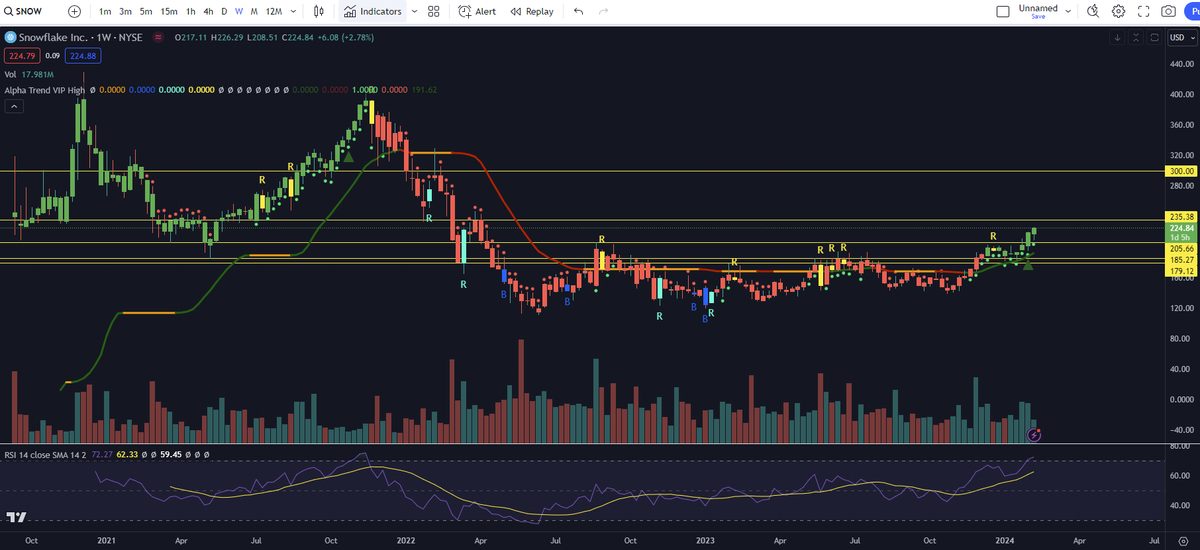The width and height of the screenshot is (1200, 550).
Task: Start bar Replay mode
Action: pyautogui.click(x=531, y=11)
